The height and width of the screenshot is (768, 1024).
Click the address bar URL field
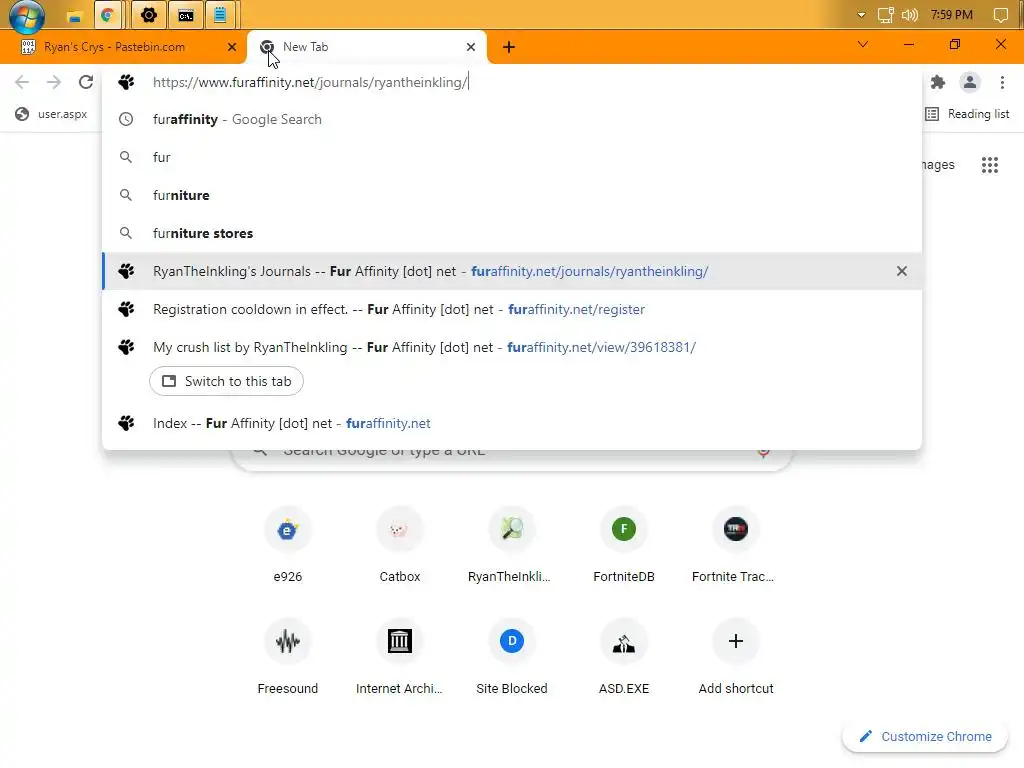click(512, 82)
